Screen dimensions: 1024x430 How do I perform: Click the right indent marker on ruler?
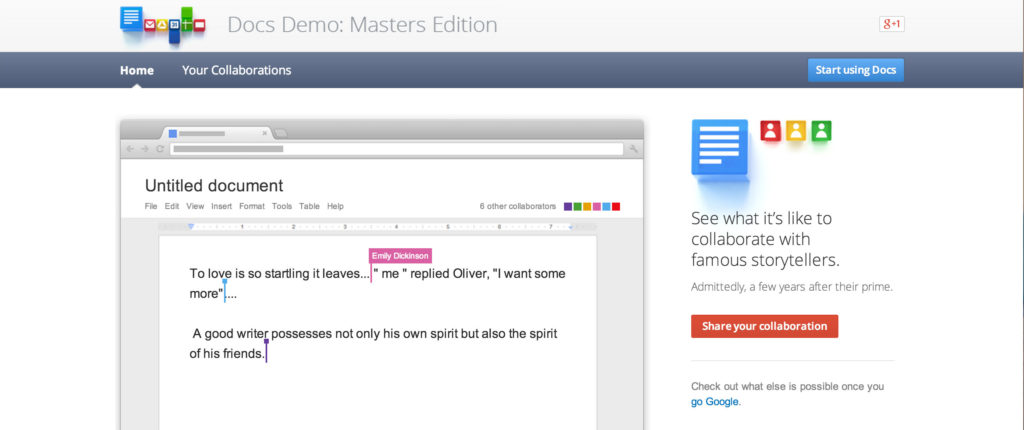pos(570,227)
